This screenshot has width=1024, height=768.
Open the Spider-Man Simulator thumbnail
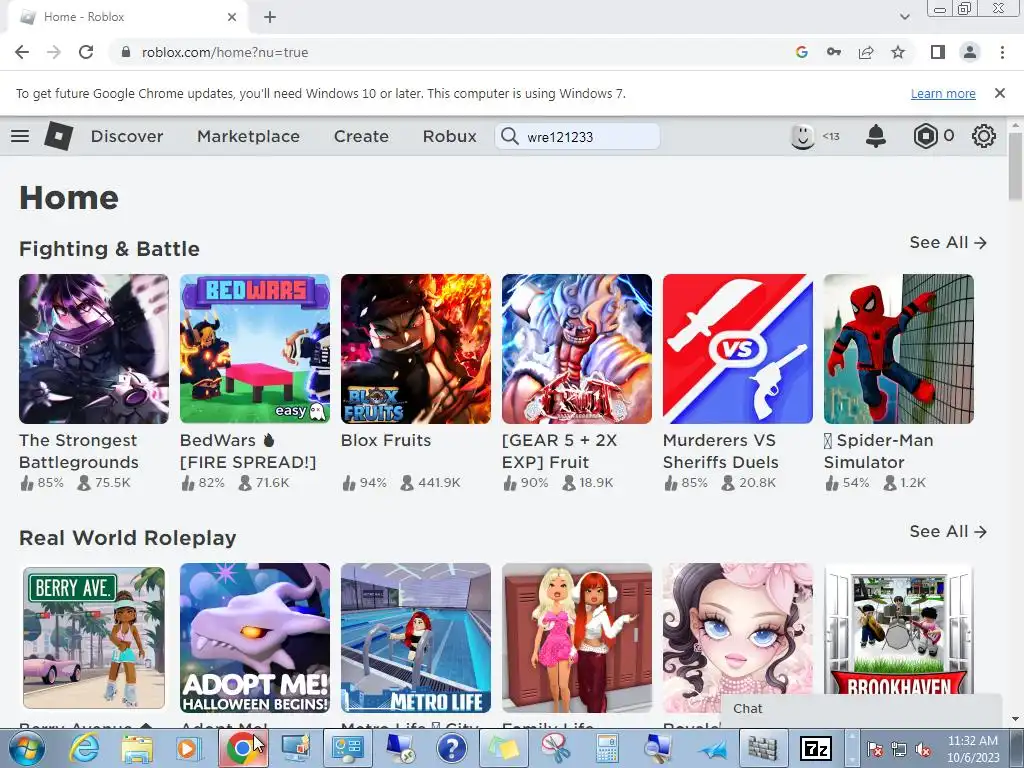point(899,349)
